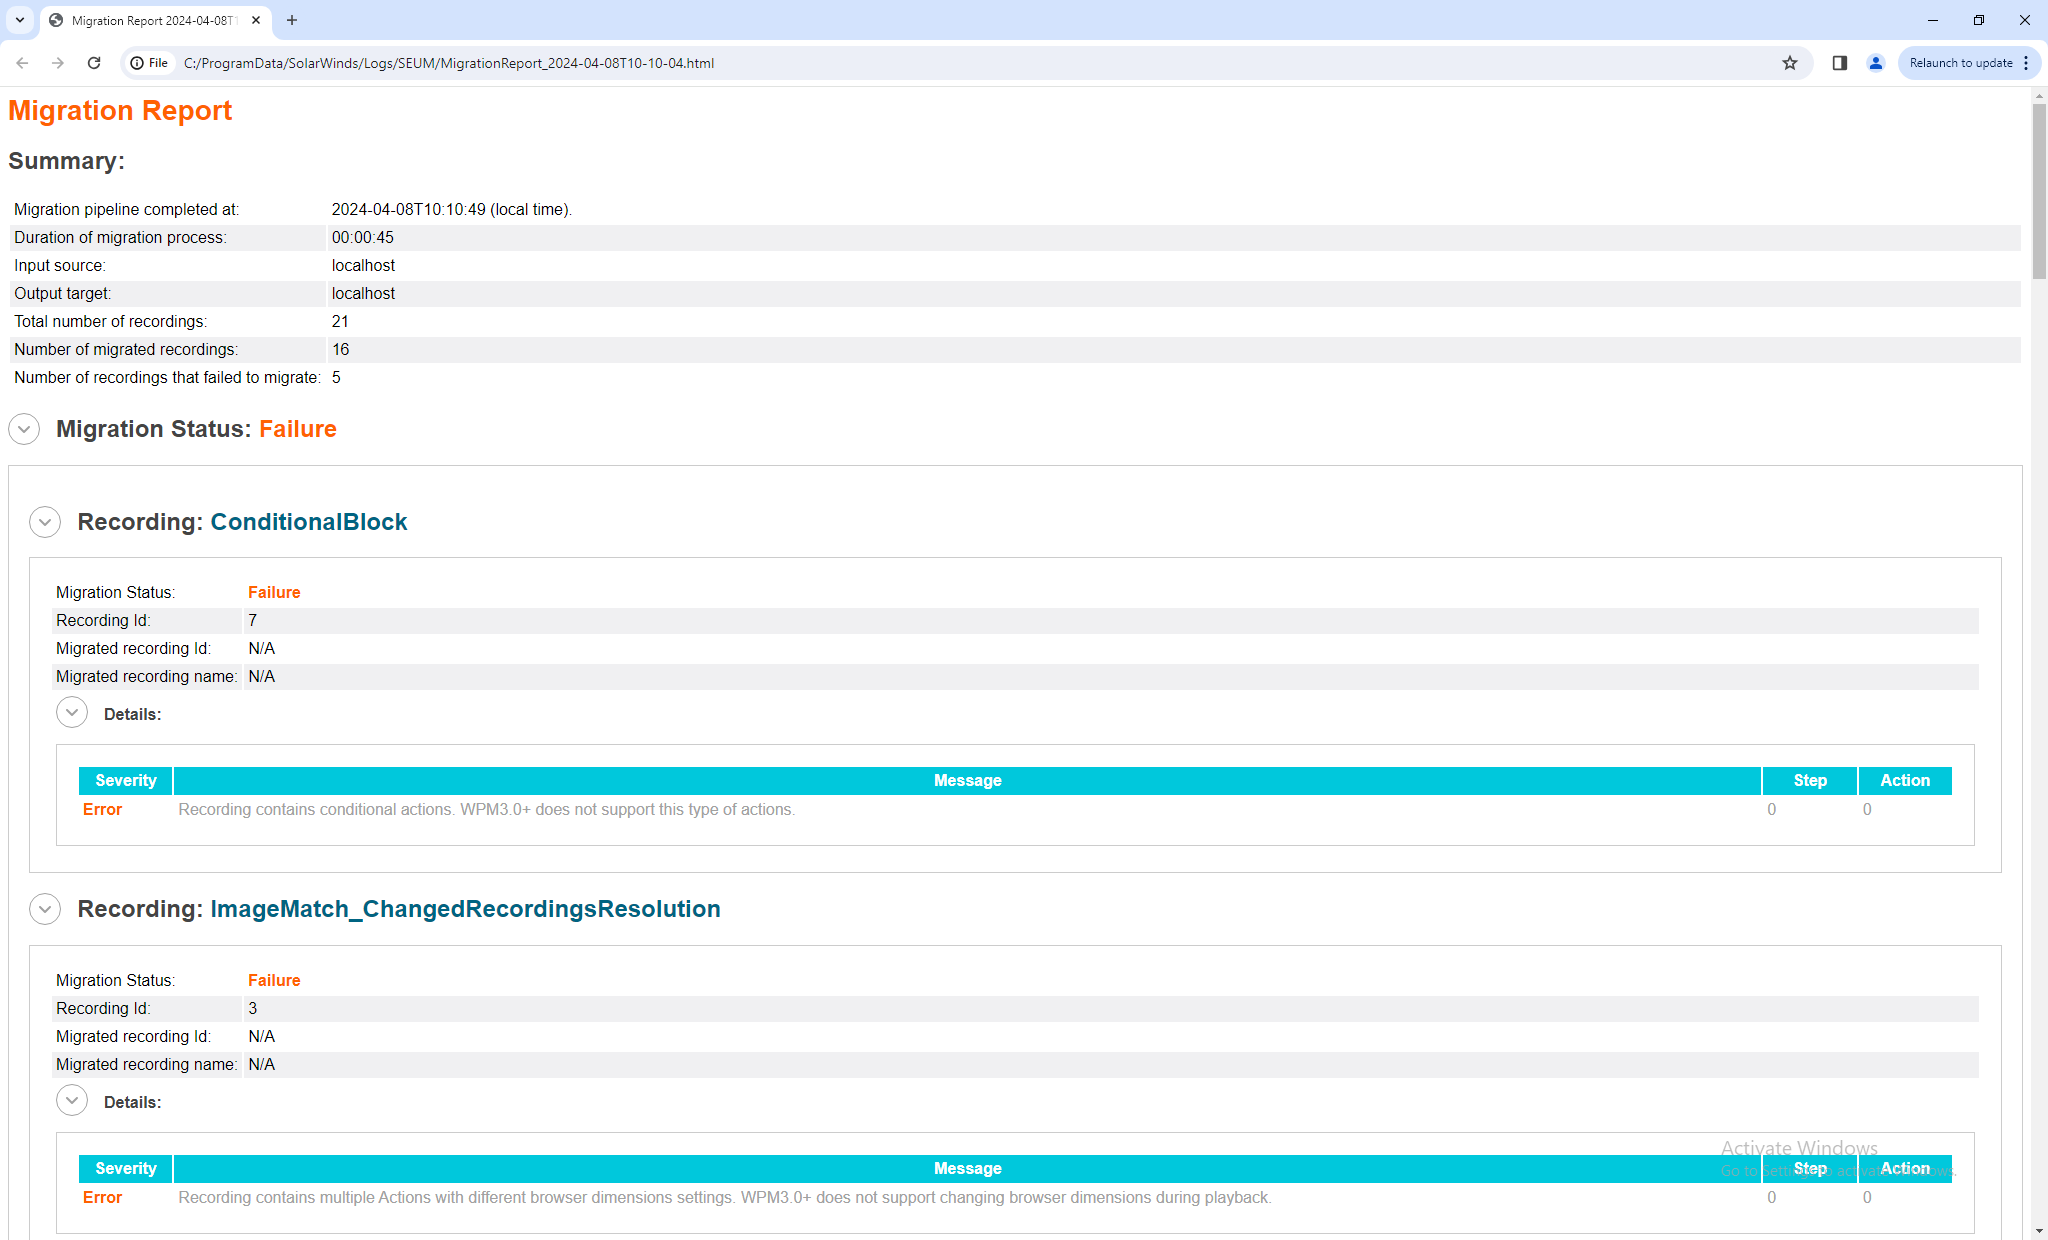Click the File info icon in address bar
Image resolution: width=2048 pixels, height=1240 pixels.
tap(137, 62)
